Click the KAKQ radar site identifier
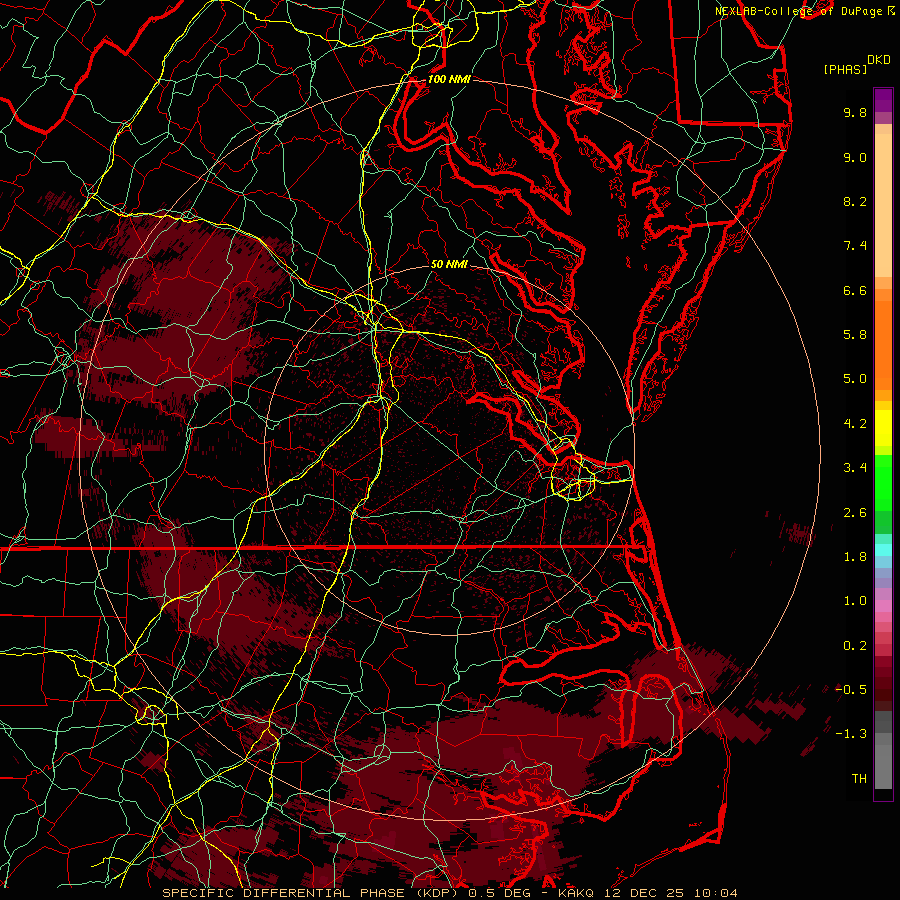Image resolution: width=900 pixels, height=900 pixels. click(577, 893)
